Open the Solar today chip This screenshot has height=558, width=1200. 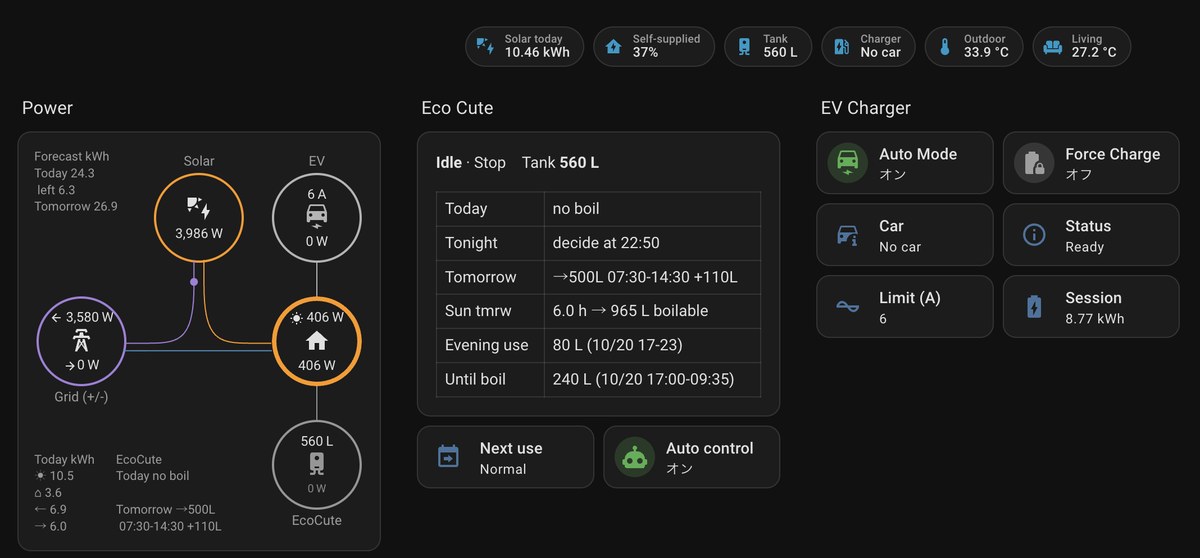525,46
